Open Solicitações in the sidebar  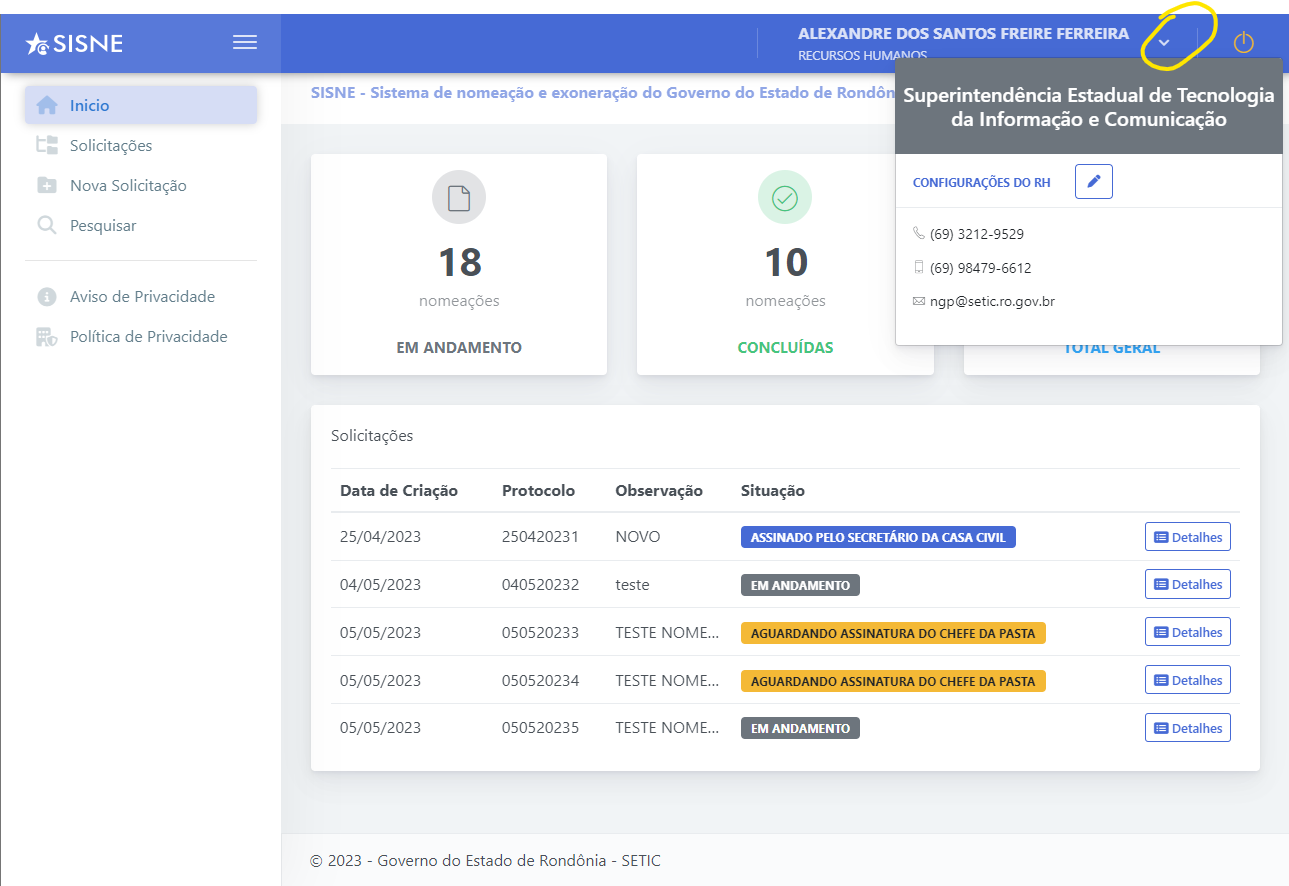[x=141, y=145]
